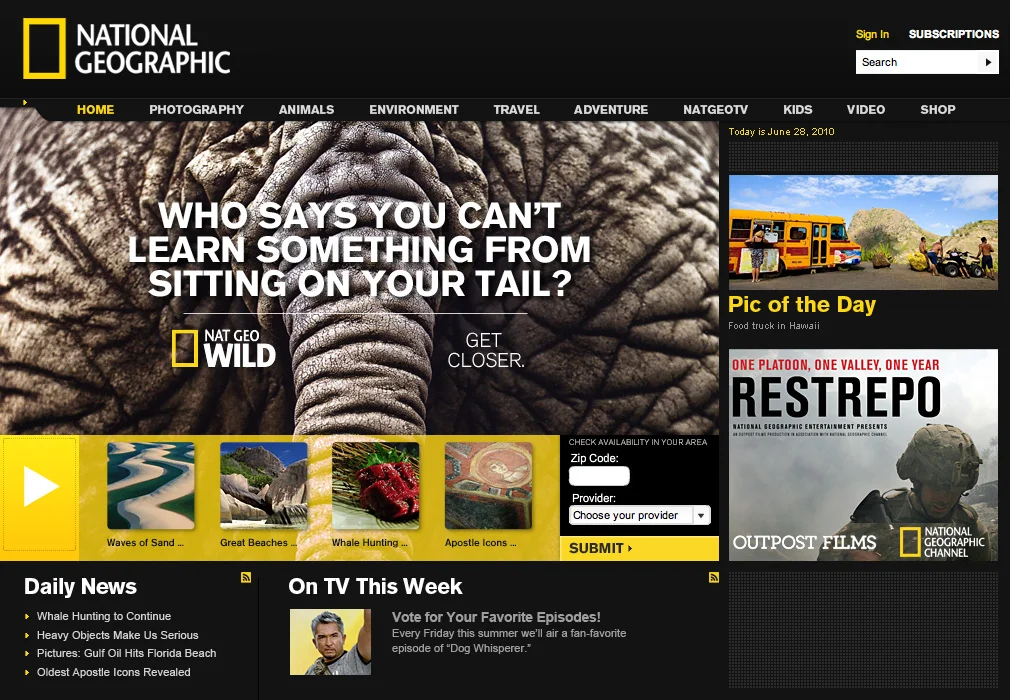Click the Great Beaches caption link
Screen dimensions: 1010x700
coord(258,543)
